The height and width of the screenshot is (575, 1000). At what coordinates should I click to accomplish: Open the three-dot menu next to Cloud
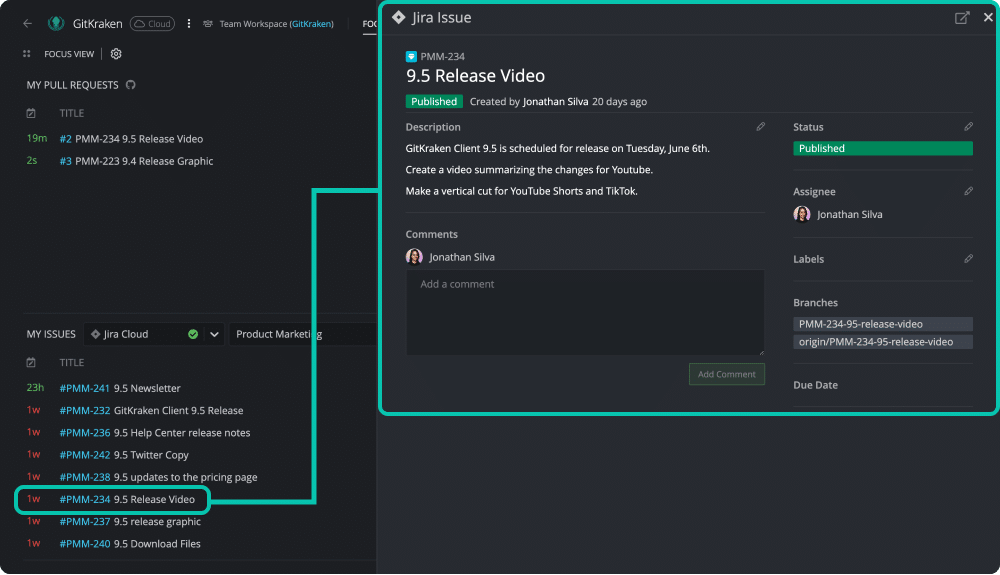tap(189, 24)
